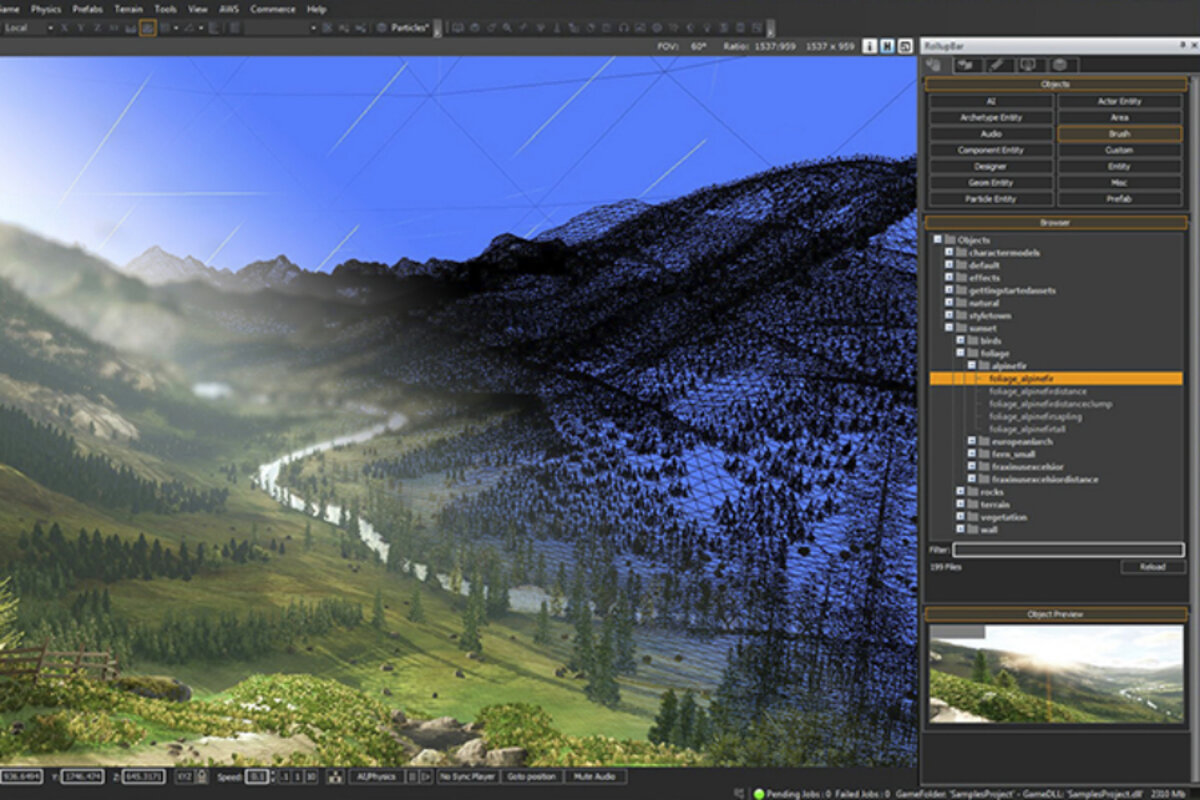Open the Terrain menu
The width and height of the screenshot is (1200, 800).
tap(128, 9)
